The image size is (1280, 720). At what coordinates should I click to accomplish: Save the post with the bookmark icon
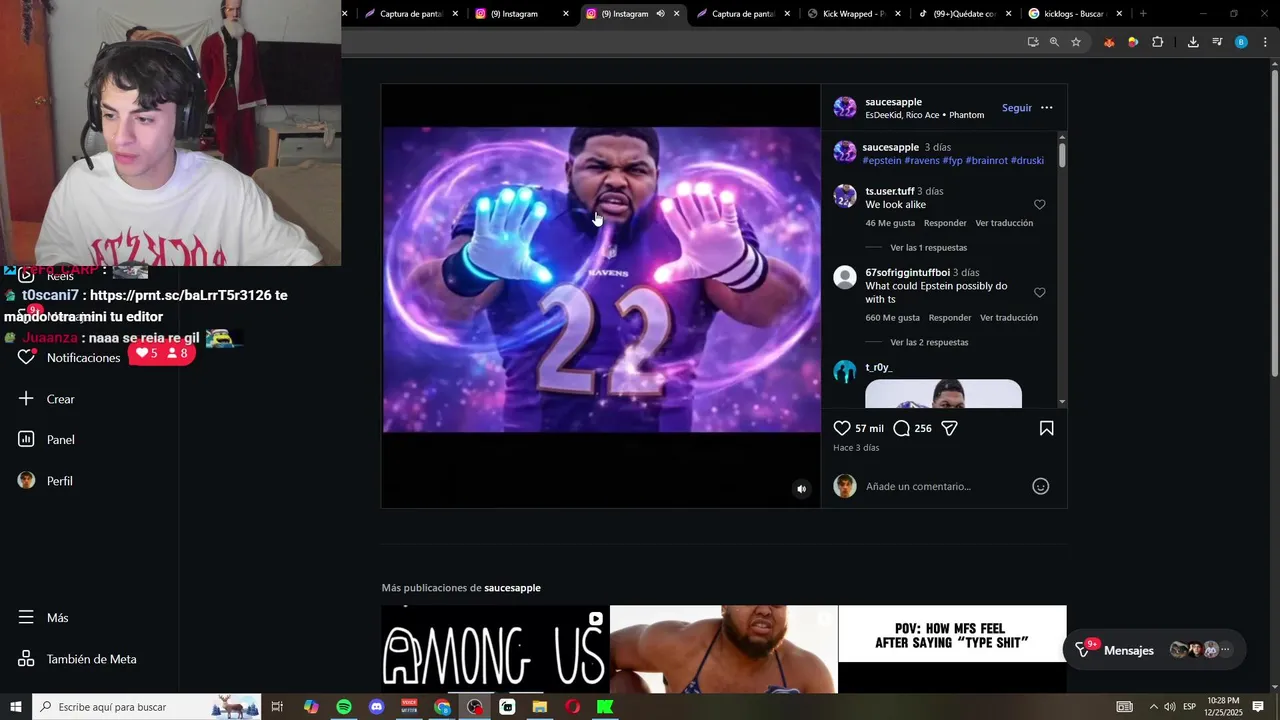coord(1046,428)
